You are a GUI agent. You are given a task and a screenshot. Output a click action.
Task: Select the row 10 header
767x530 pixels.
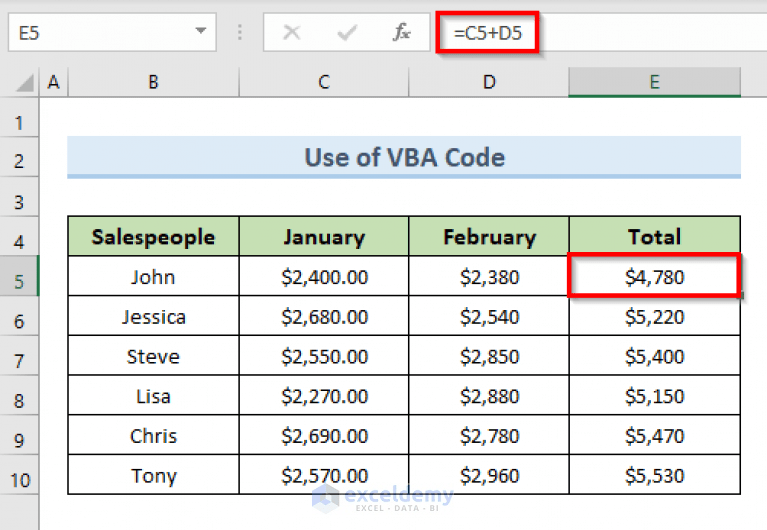pos(19,475)
